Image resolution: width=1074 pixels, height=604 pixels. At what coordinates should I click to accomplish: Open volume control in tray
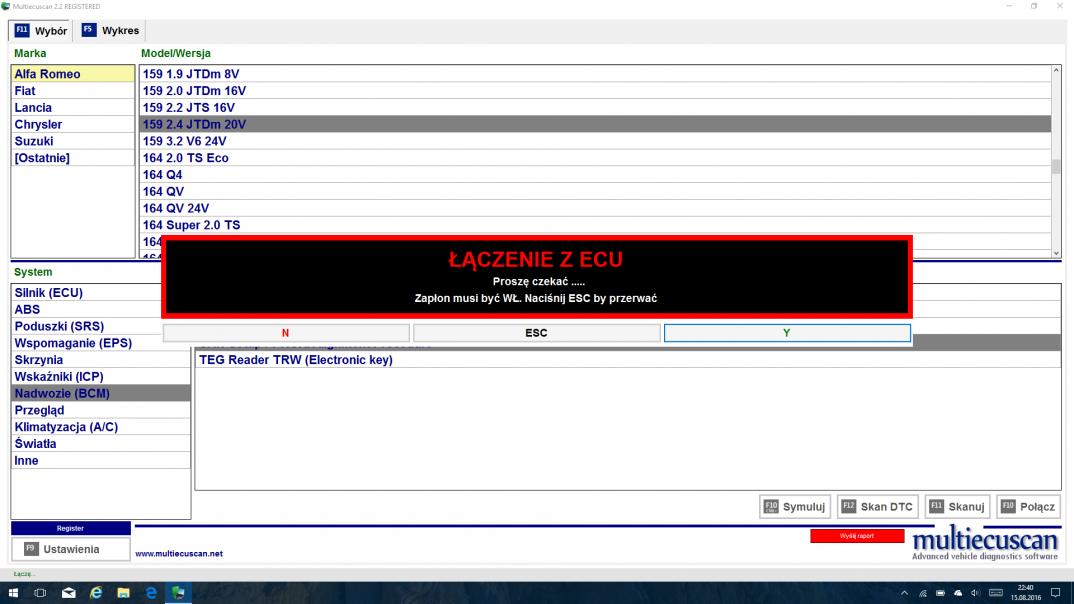(x=975, y=593)
